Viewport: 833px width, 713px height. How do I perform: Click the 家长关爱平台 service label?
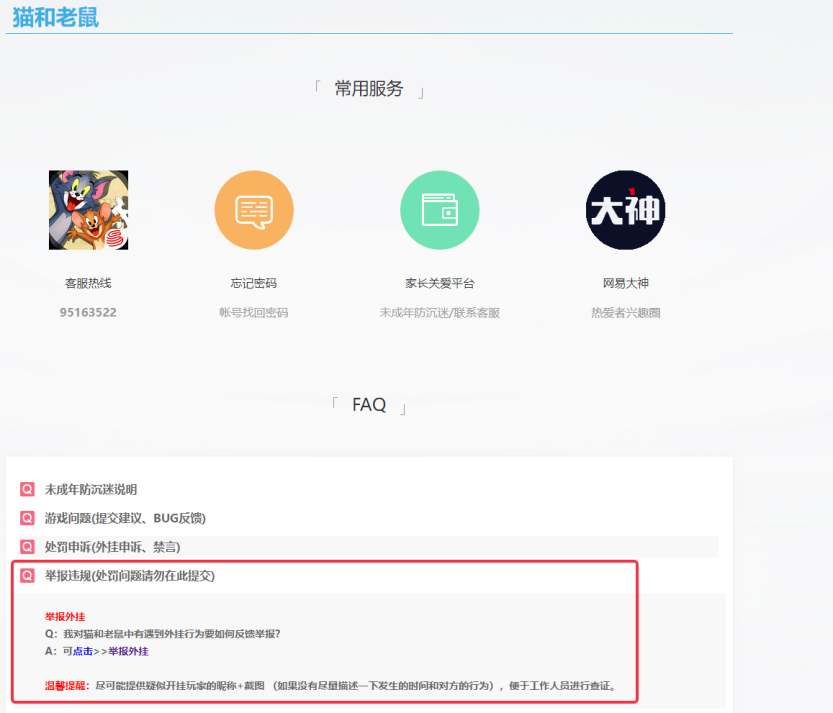pos(440,283)
